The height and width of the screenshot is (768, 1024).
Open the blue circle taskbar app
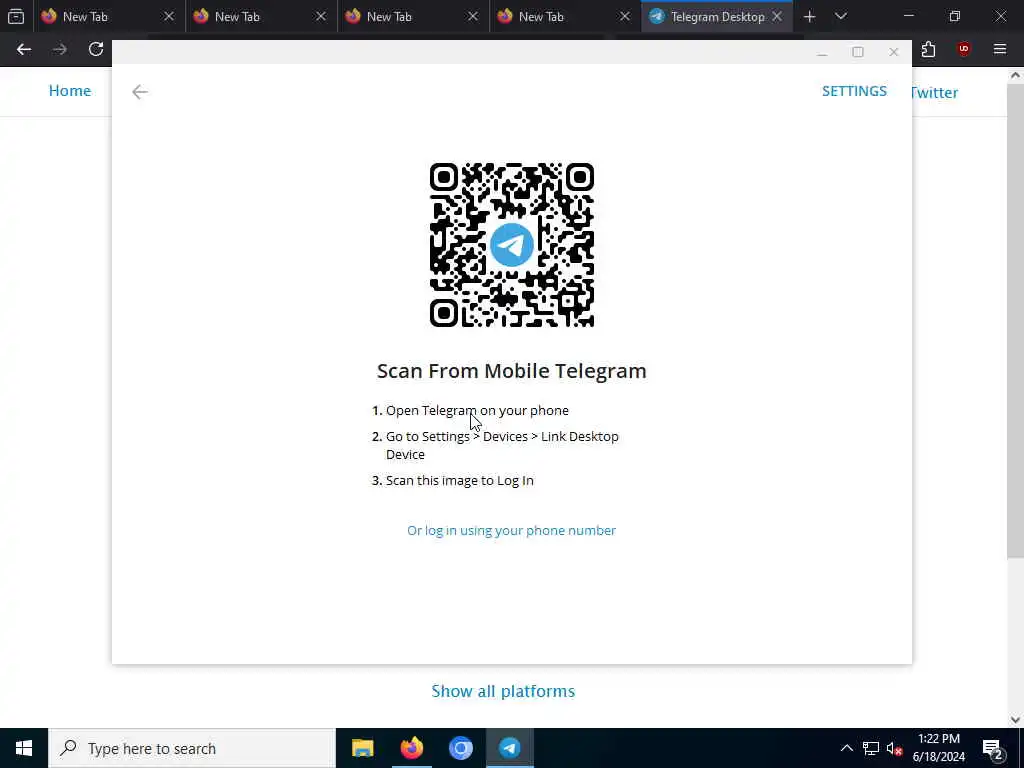click(x=460, y=748)
